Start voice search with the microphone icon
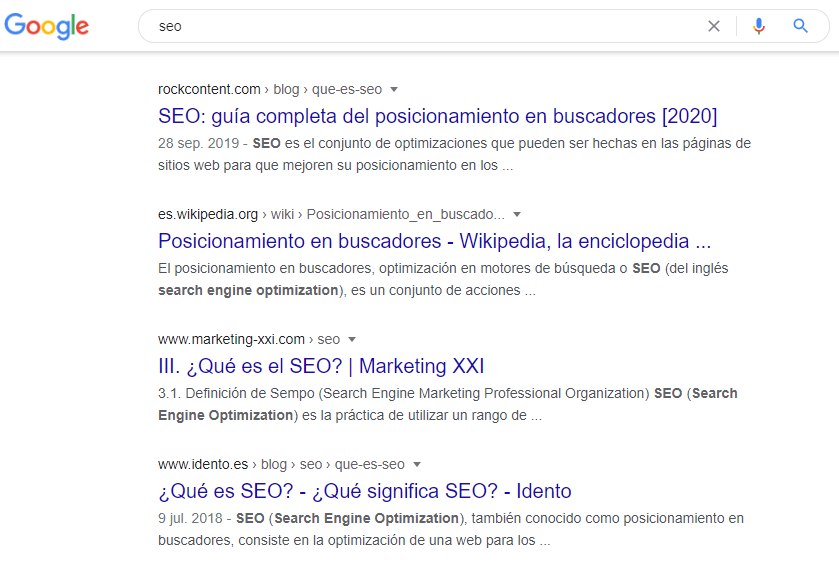 point(759,27)
